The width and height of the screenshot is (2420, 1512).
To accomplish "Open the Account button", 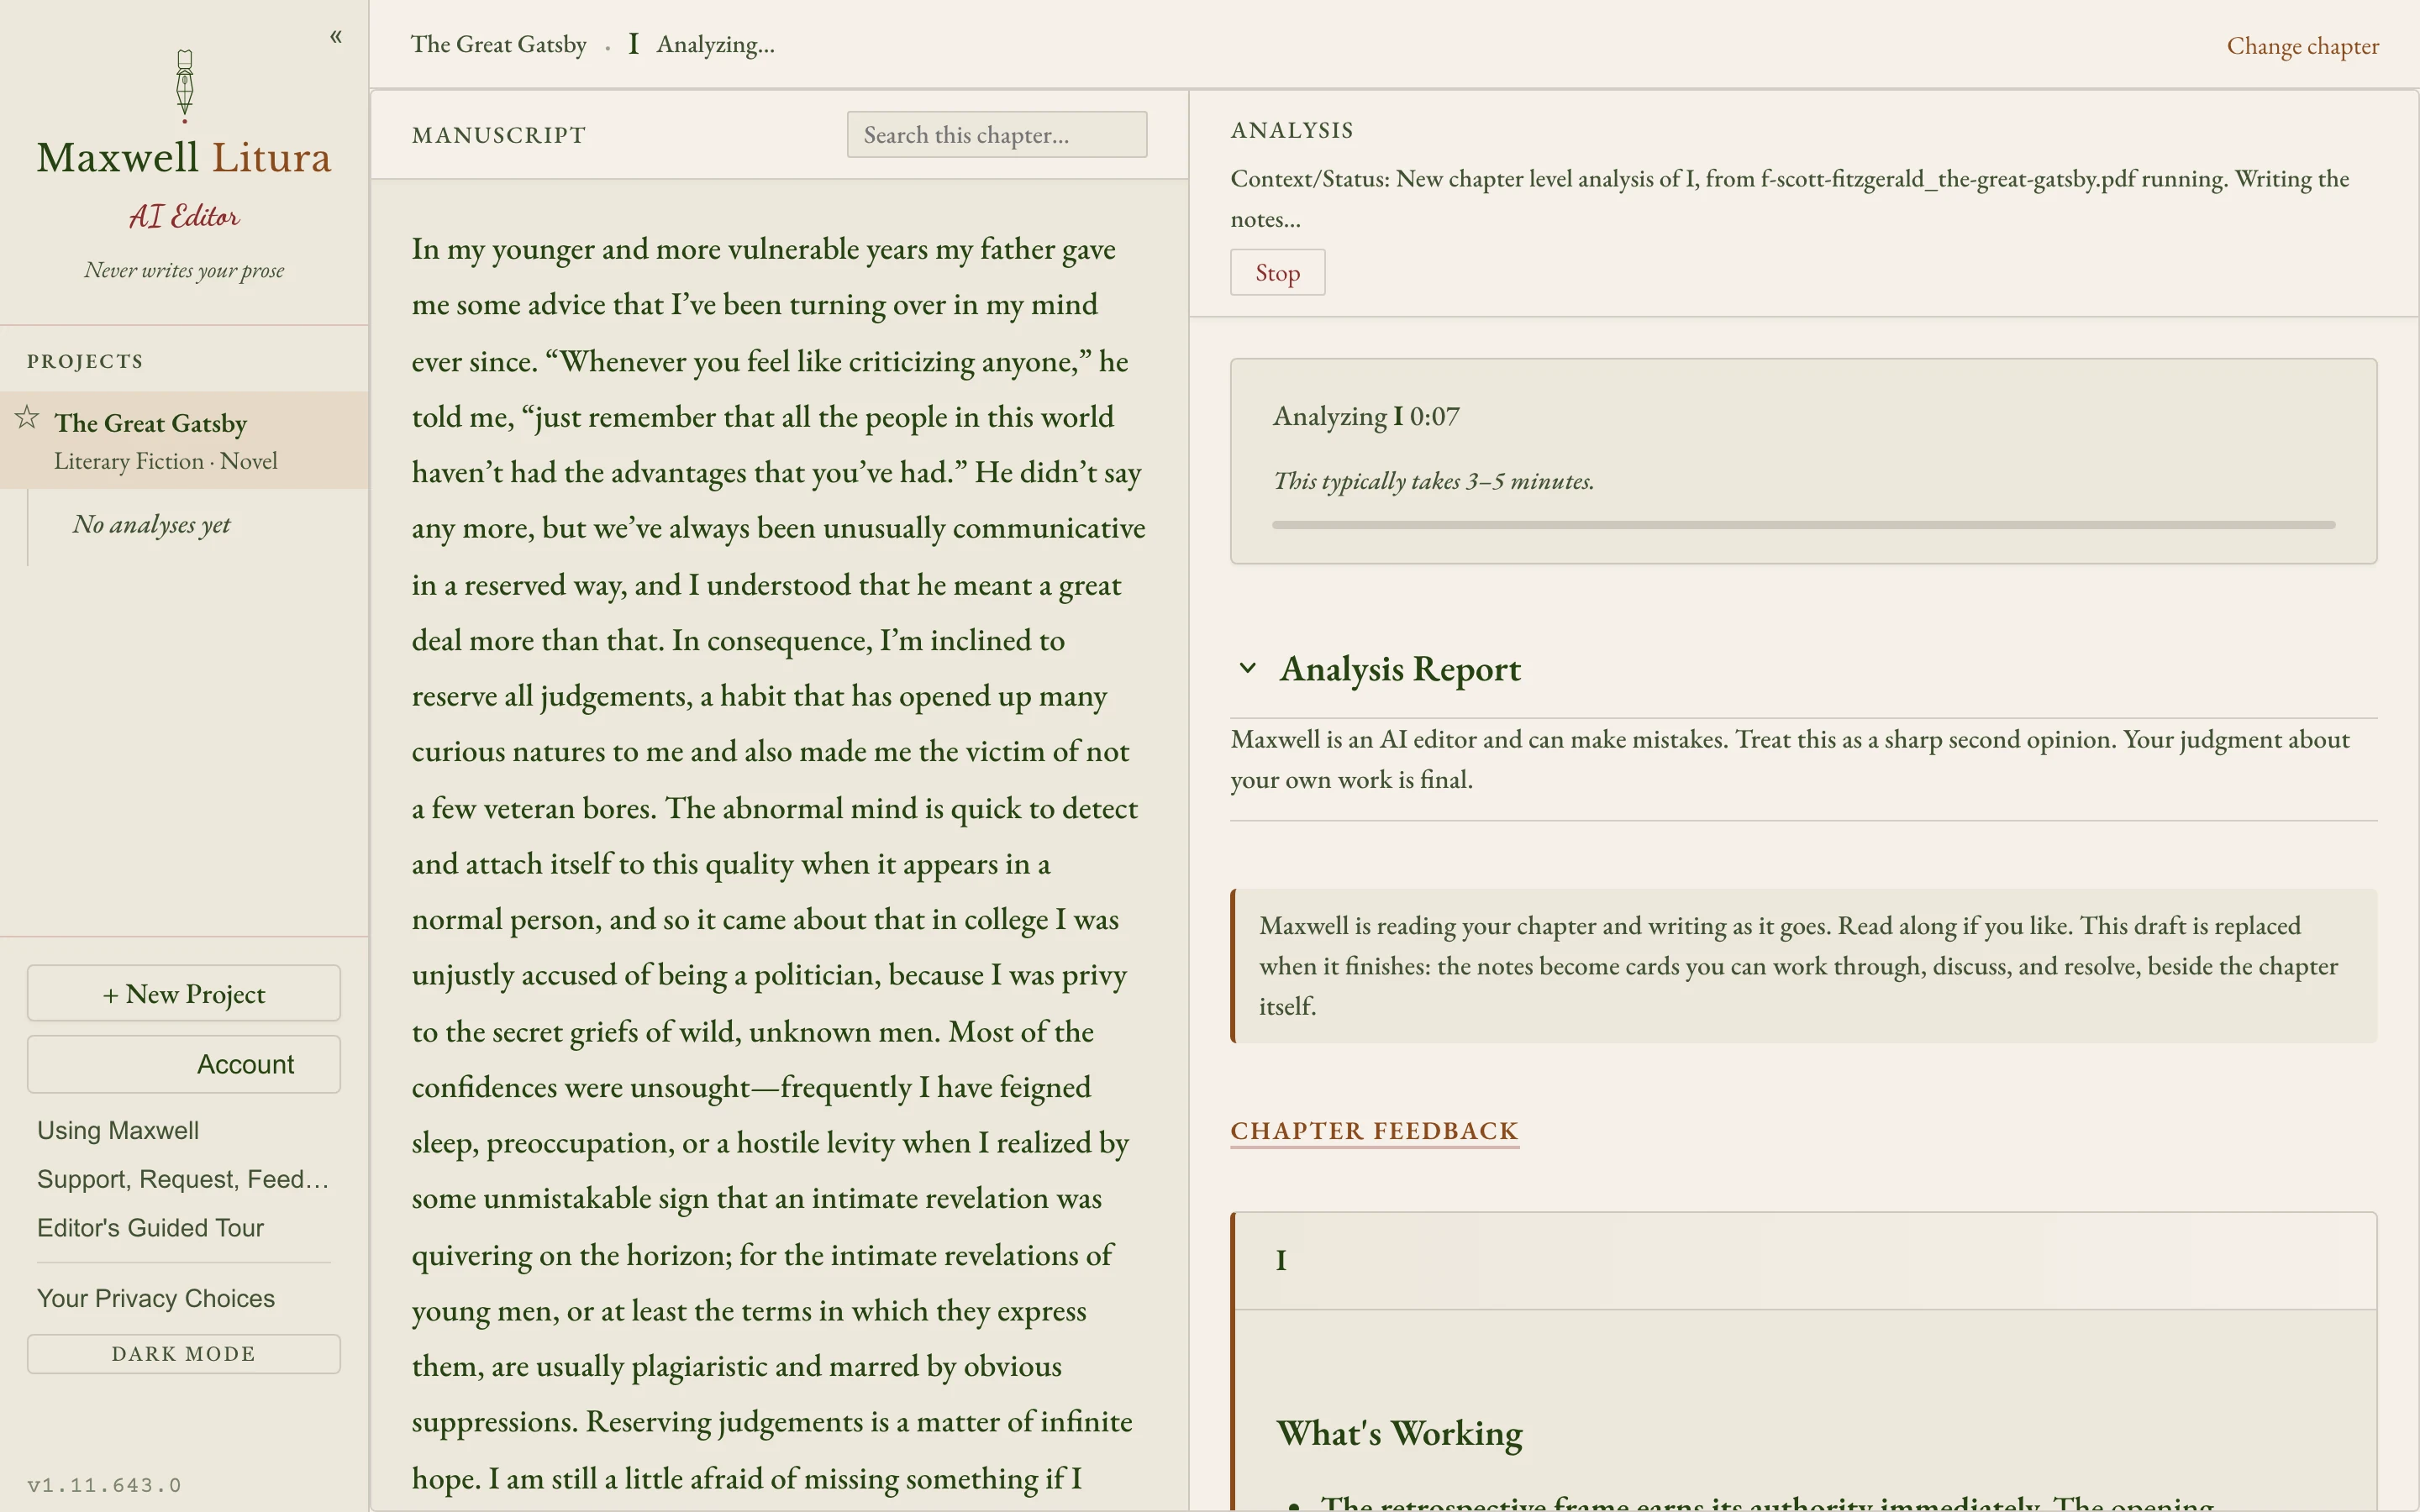I will [184, 1064].
